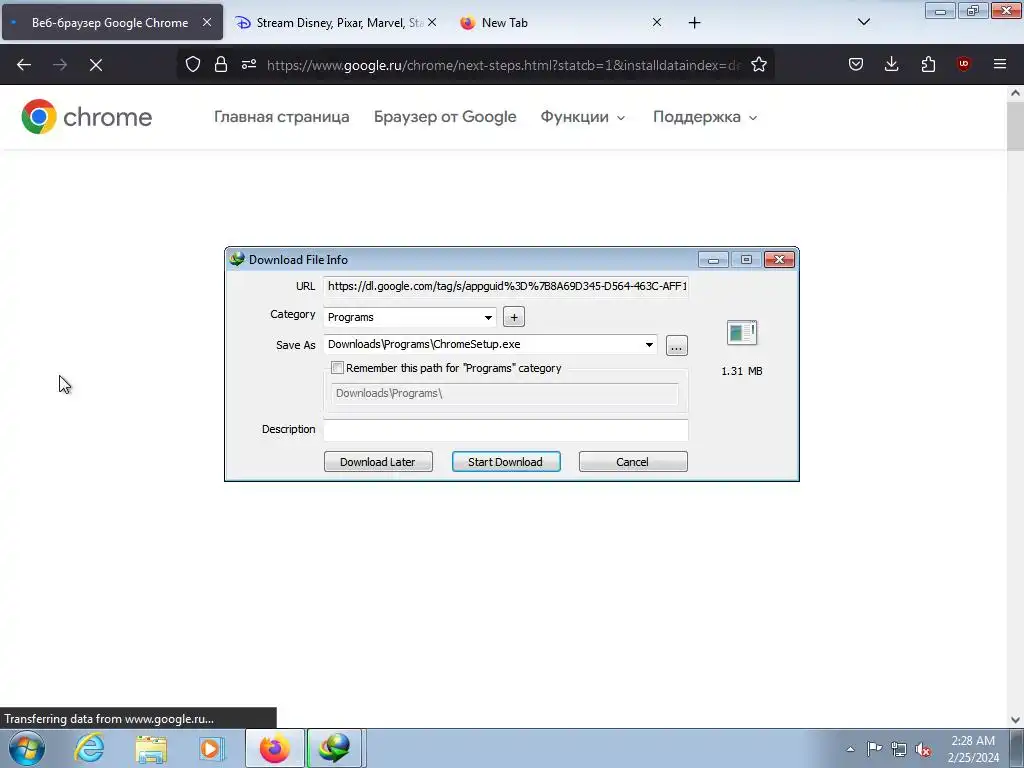
Task: Click the scrollbar down arrow
Action: 1016,720
